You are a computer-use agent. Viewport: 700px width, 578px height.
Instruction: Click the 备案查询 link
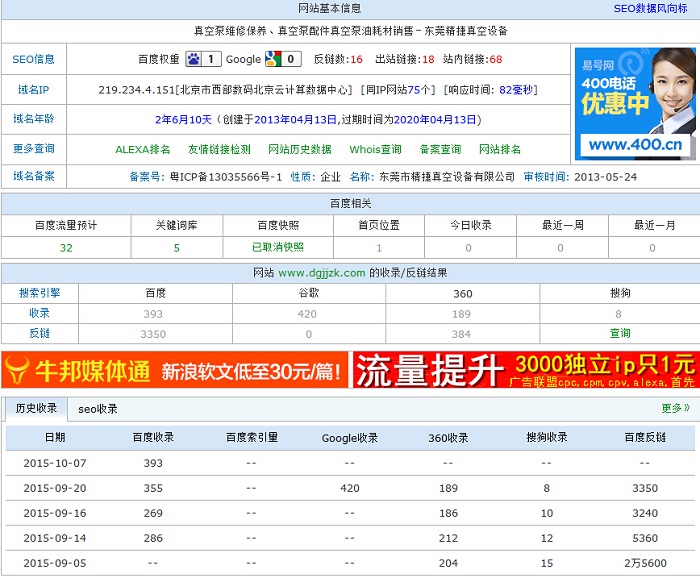[440, 150]
